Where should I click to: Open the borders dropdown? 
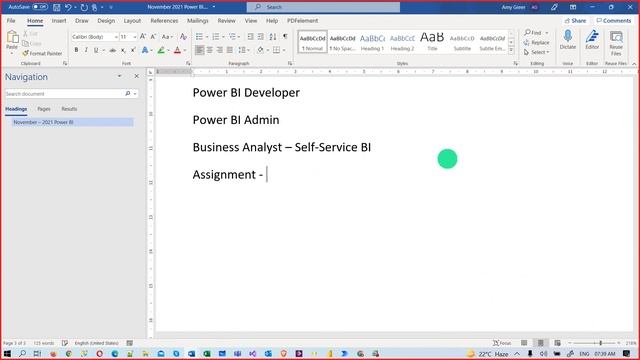coord(284,50)
